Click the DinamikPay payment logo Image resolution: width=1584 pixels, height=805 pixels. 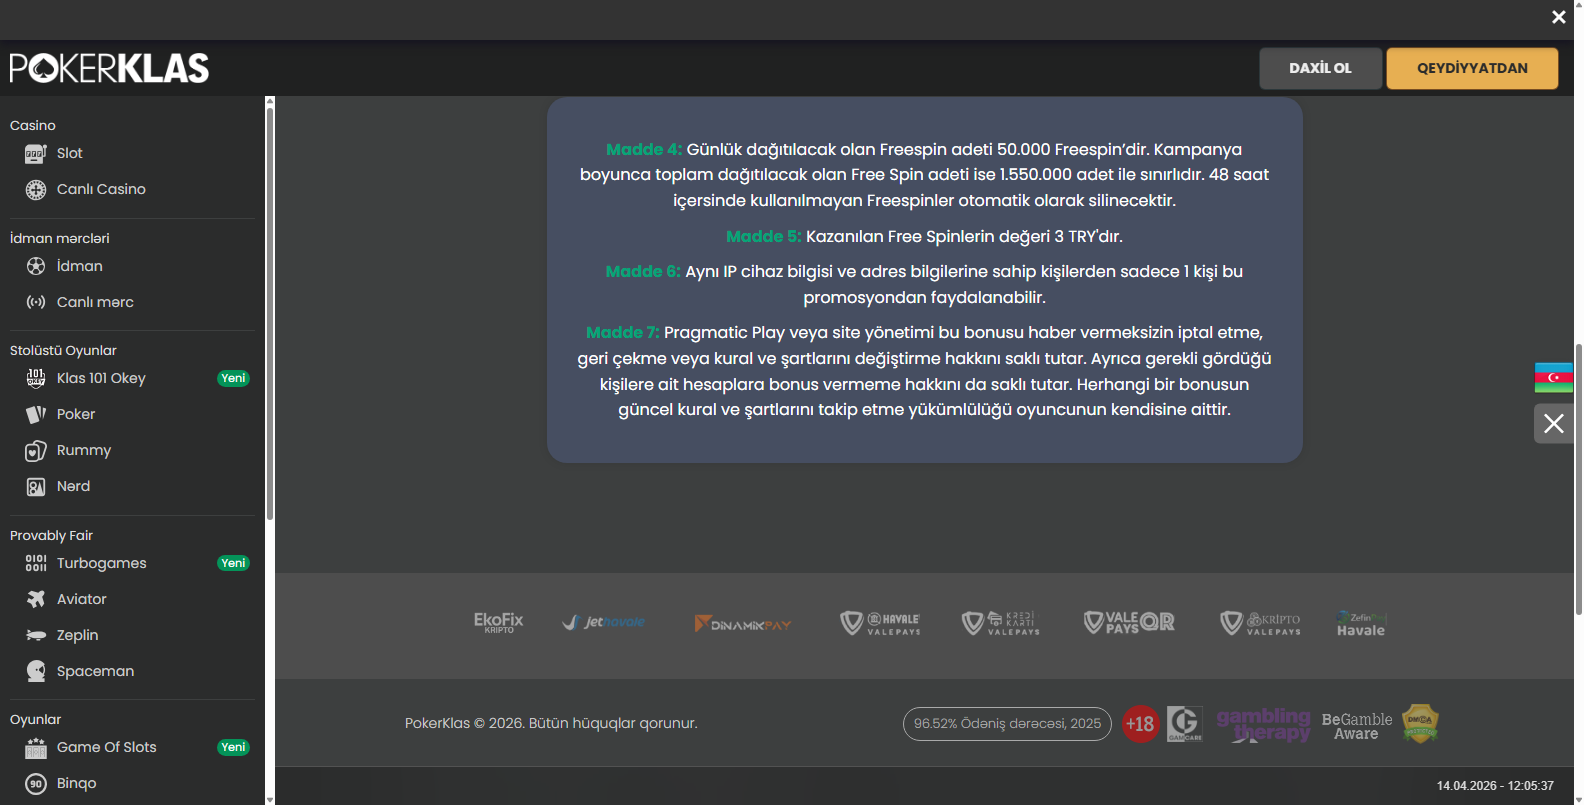click(743, 623)
